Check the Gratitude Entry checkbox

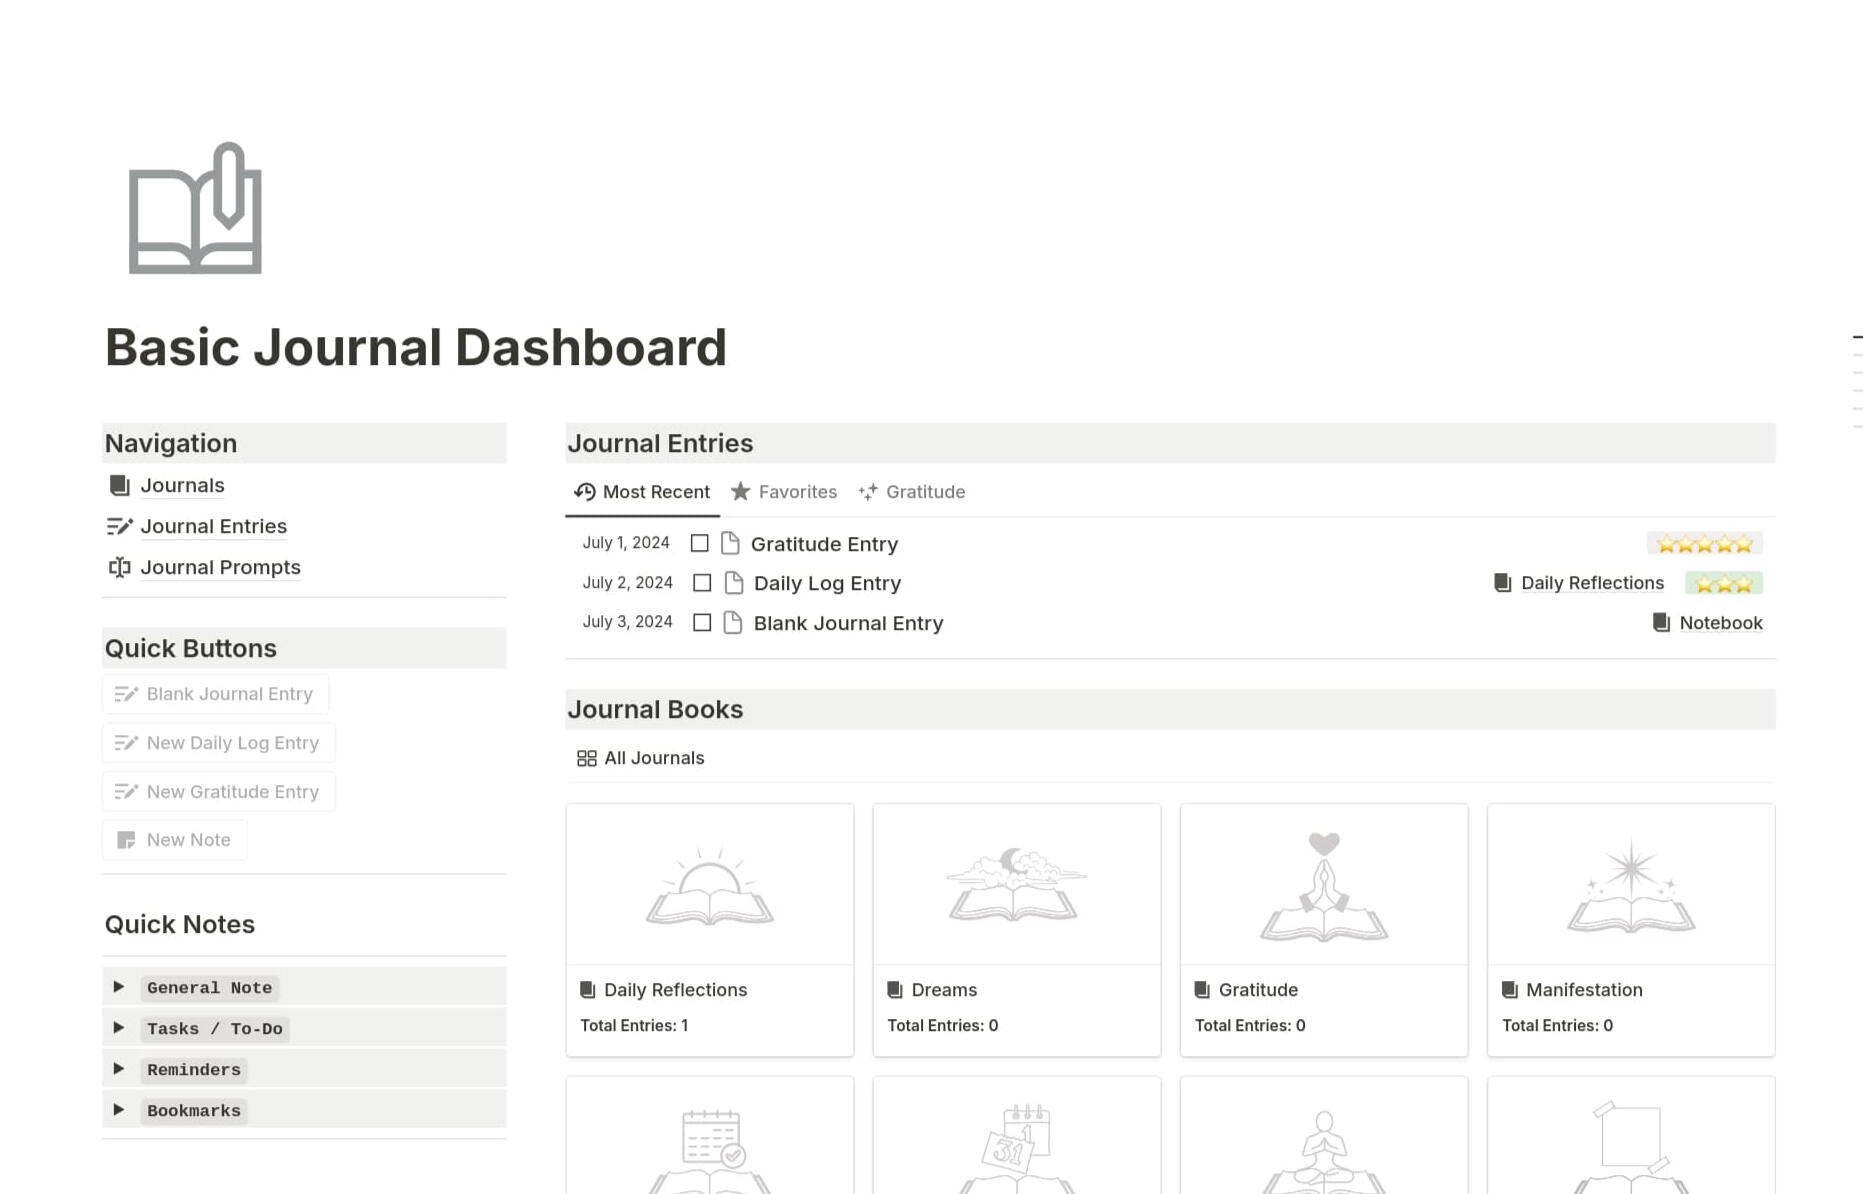click(x=700, y=544)
